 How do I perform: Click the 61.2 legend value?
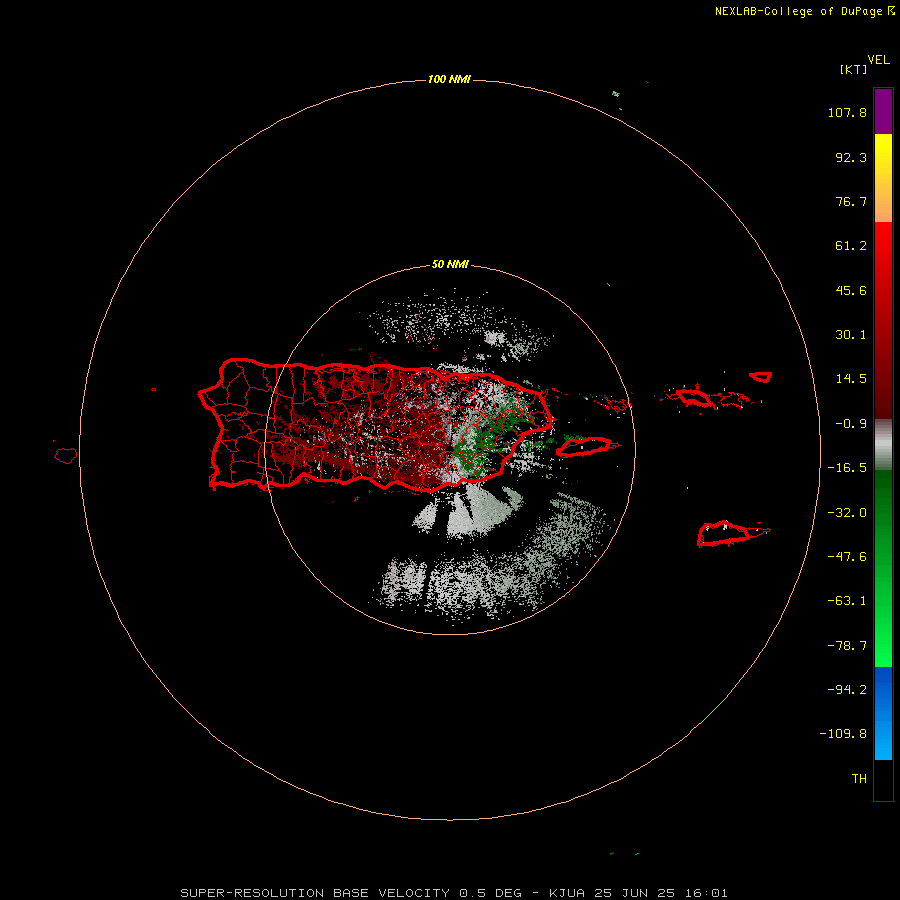coord(851,246)
